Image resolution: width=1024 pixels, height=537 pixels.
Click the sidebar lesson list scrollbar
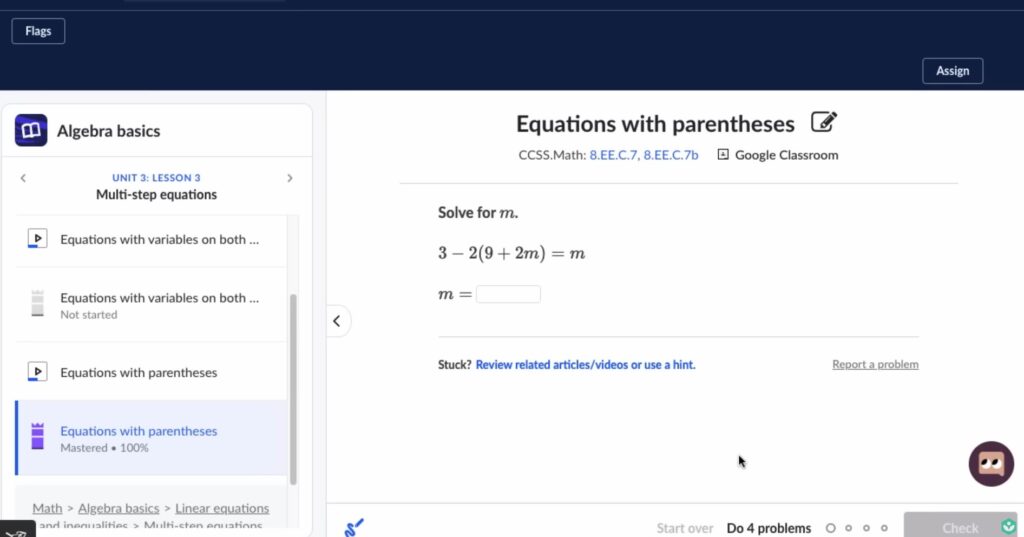pyautogui.click(x=293, y=389)
